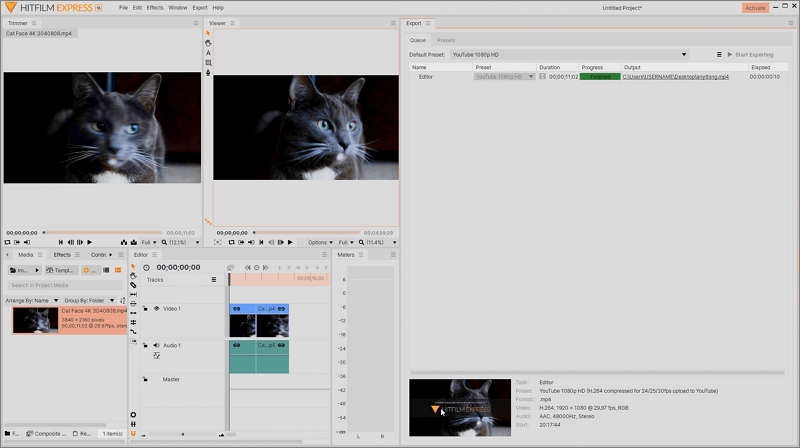Select the Slip edit tool in Editor toolbar
Screen dimensions: 800x448
pyautogui.click(x=133, y=294)
